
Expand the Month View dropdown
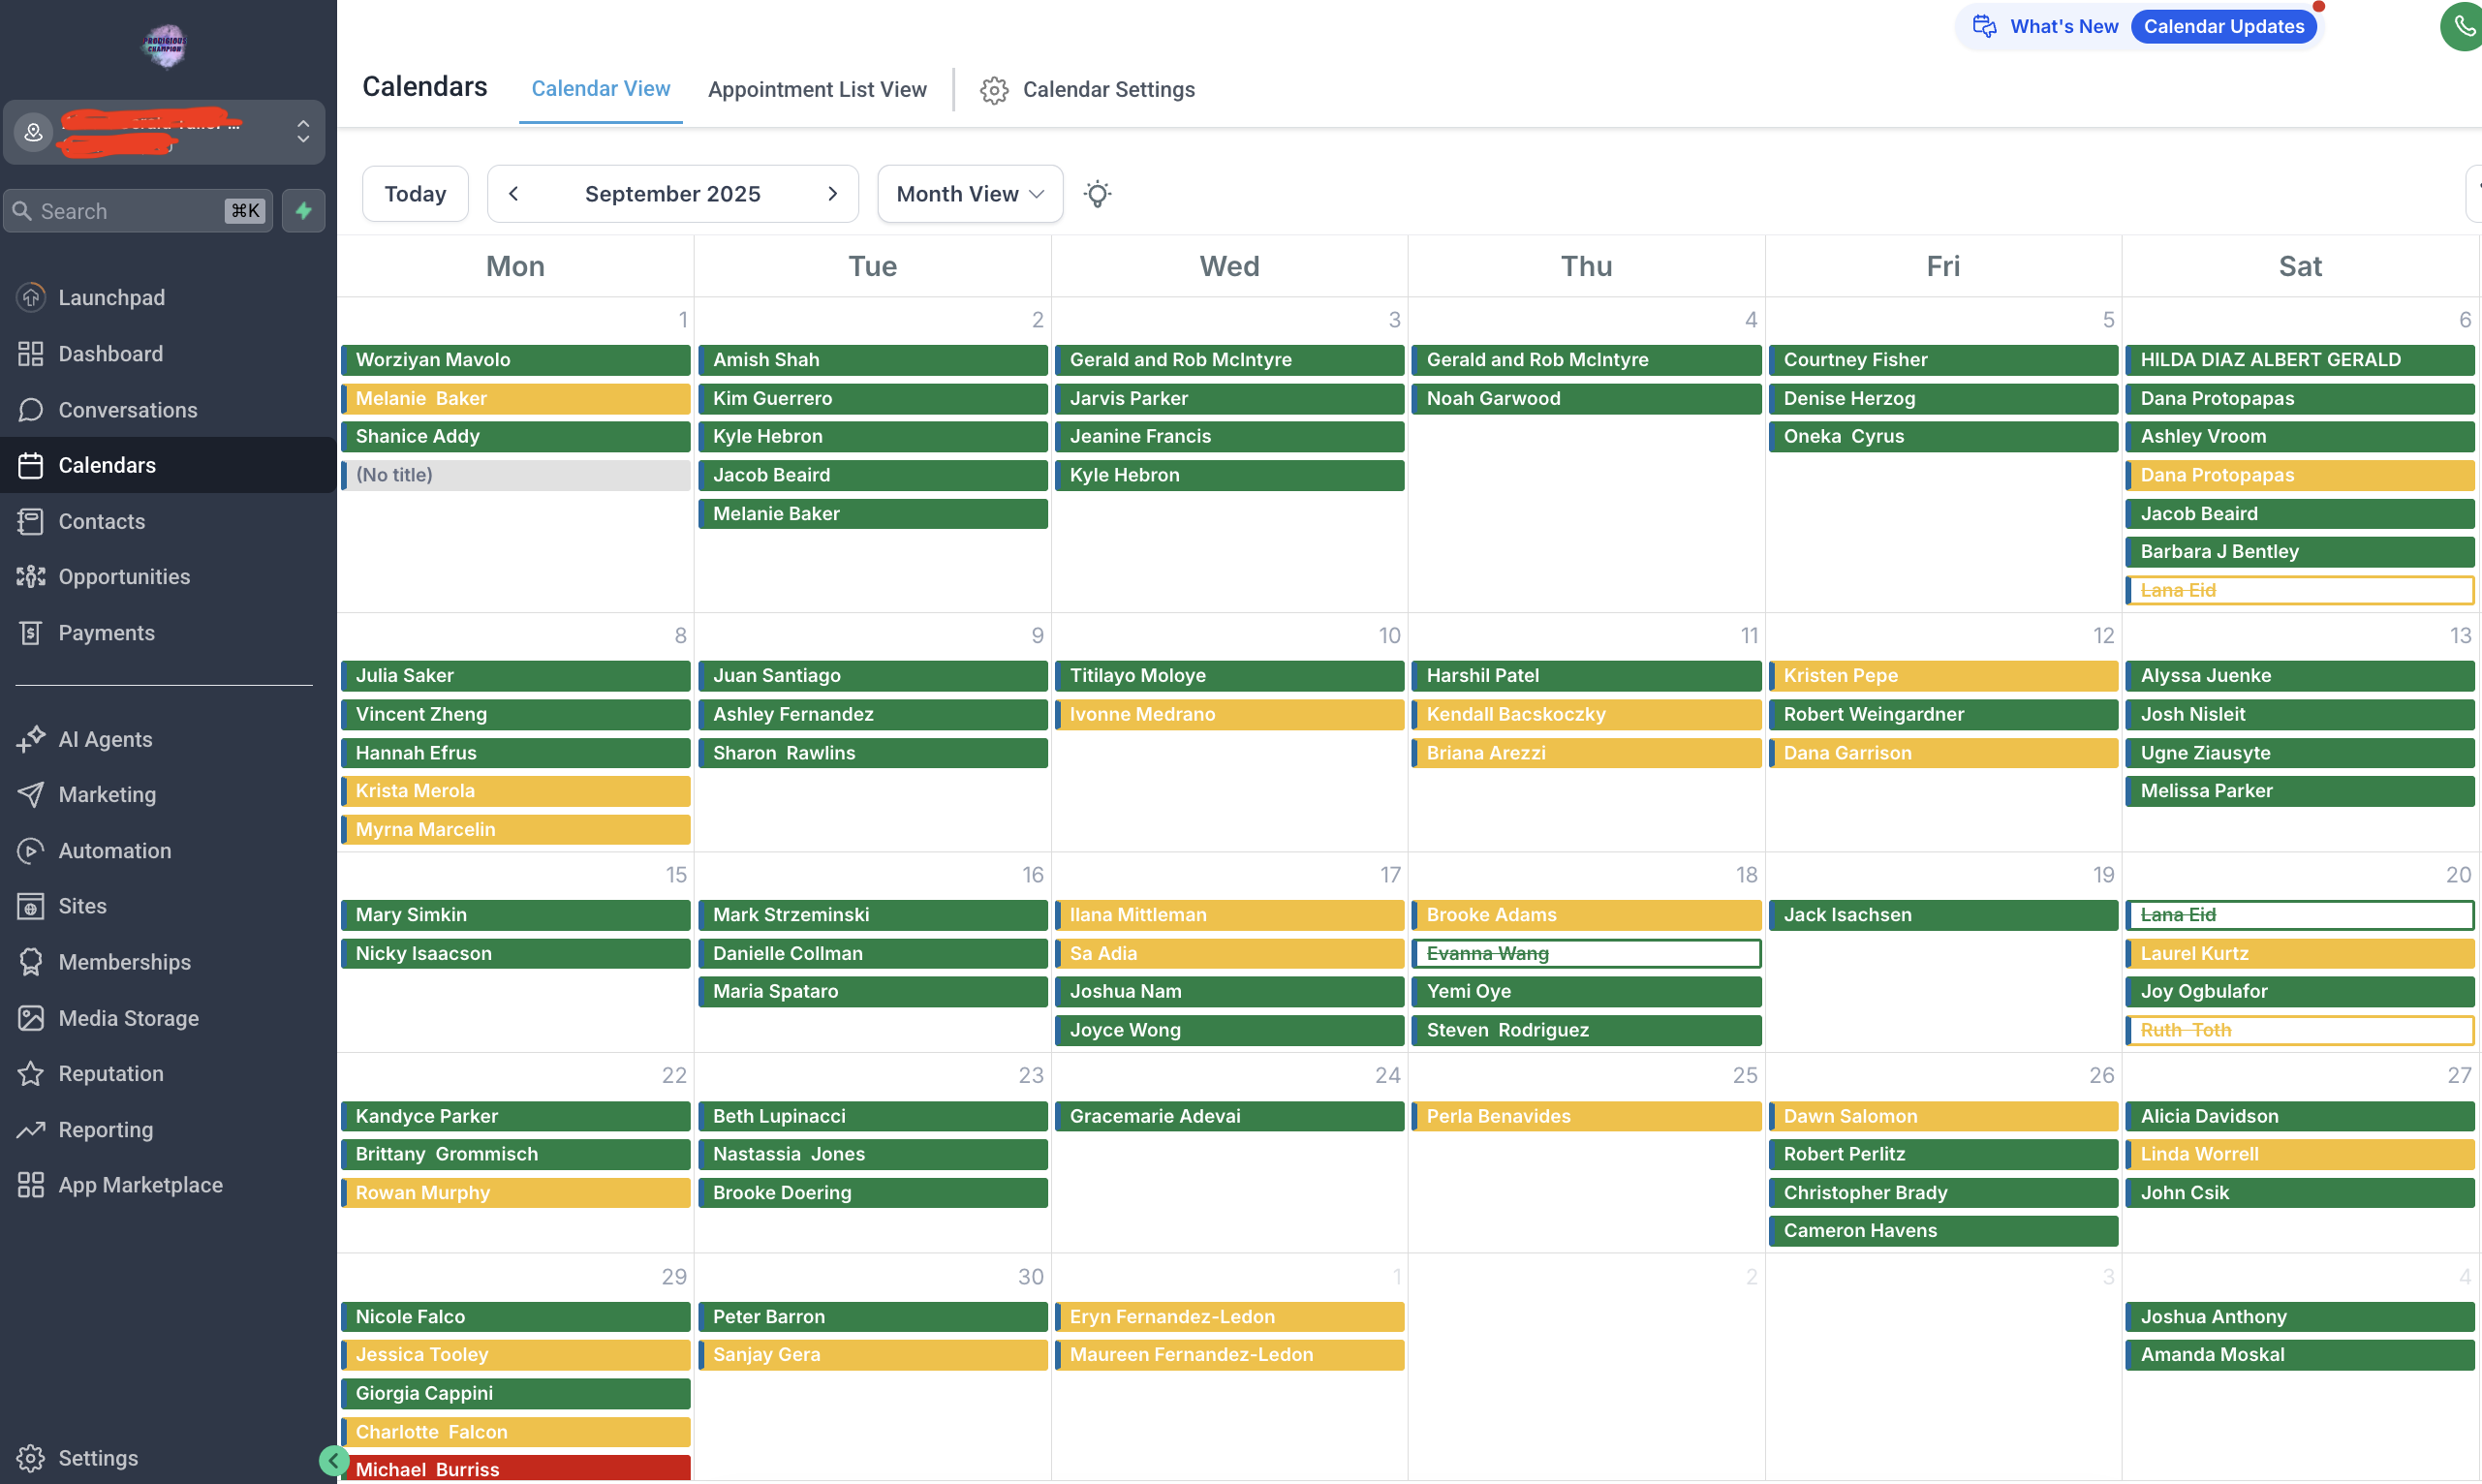969,194
